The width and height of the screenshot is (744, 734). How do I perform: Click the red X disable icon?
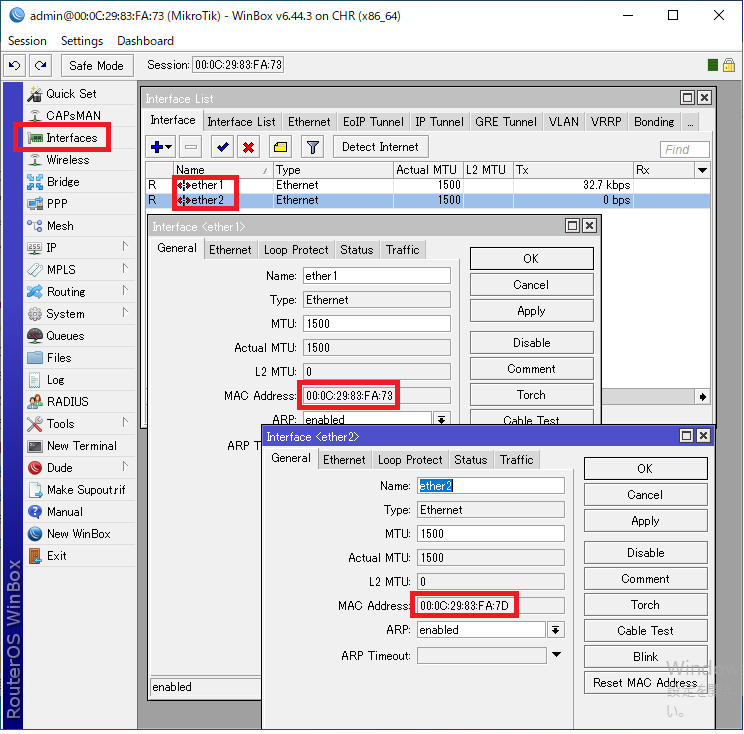[x=248, y=147]
